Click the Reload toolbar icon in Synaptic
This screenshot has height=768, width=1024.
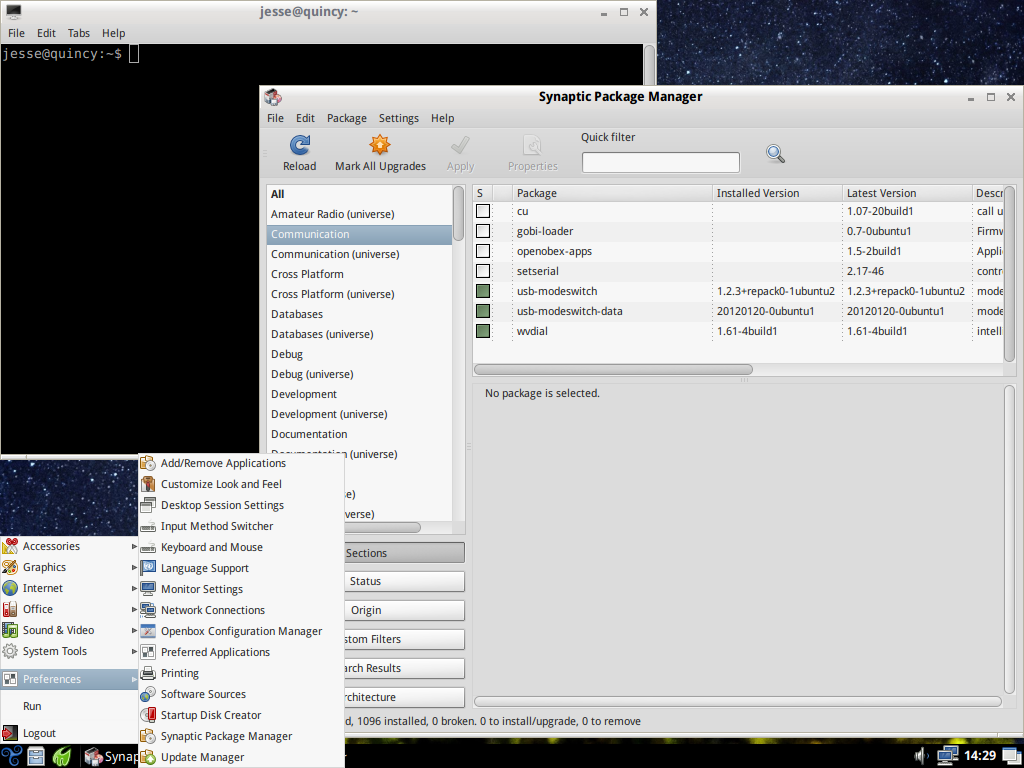300,145
